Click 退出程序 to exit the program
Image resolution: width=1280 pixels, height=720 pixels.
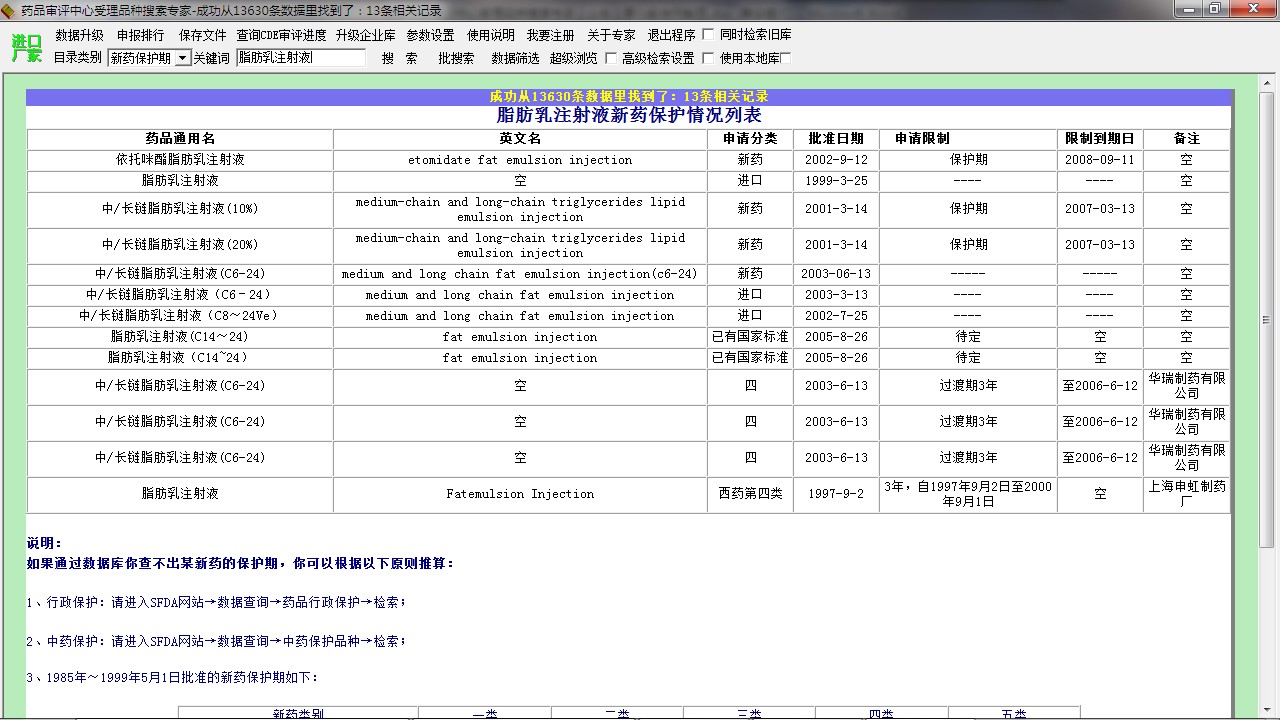click(671, 35)
